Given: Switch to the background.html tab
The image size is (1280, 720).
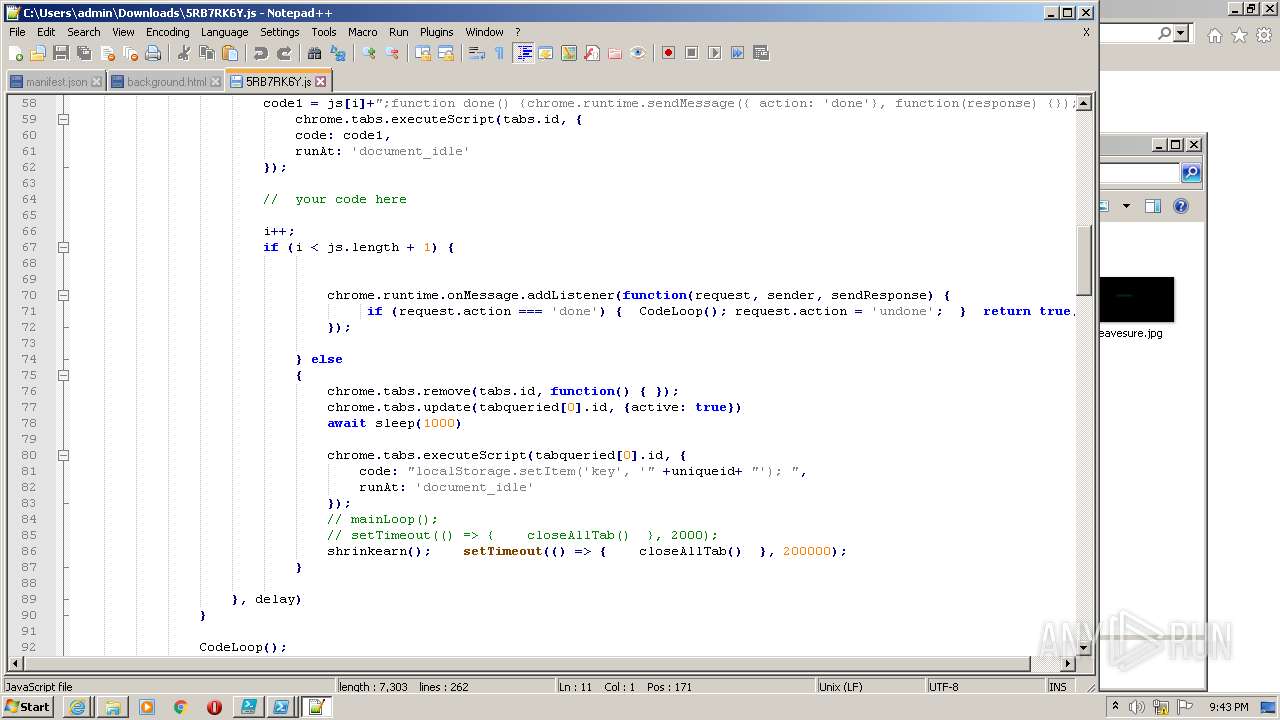Looking at the screenshot, I should [x=166, y=82].
